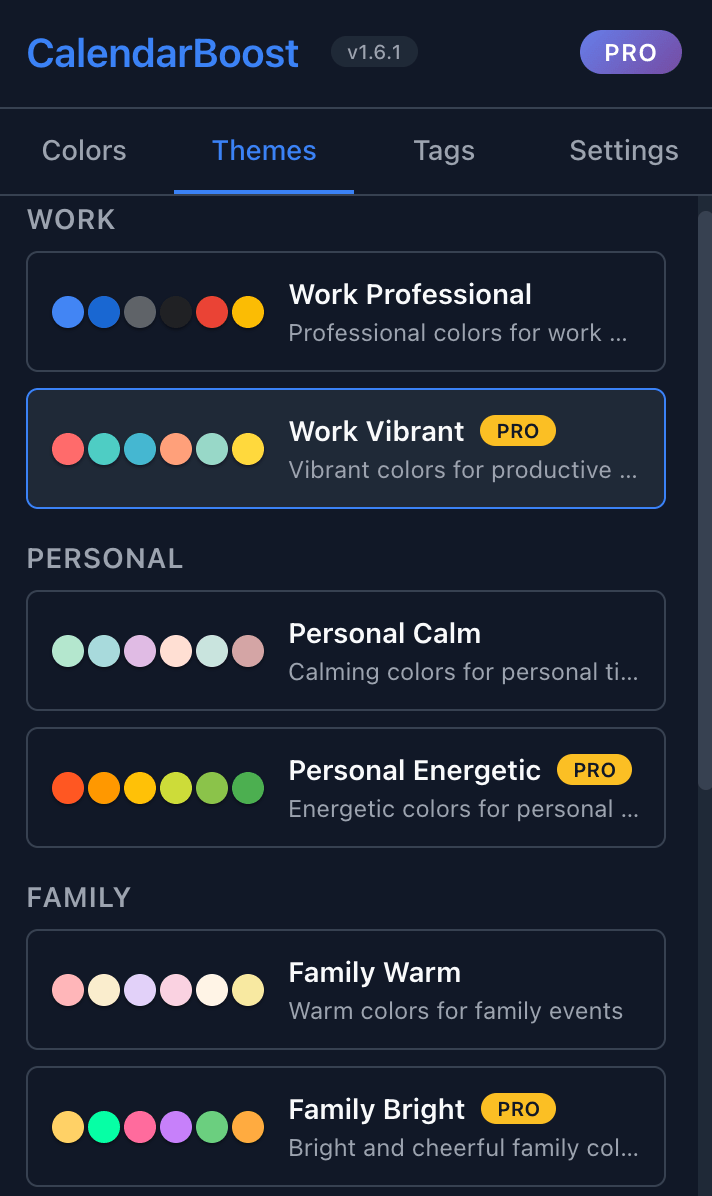Click the v1.6.1 version label
Image resolution: width=712 pixels, height=1196 pixels.
tap(374, 52)
